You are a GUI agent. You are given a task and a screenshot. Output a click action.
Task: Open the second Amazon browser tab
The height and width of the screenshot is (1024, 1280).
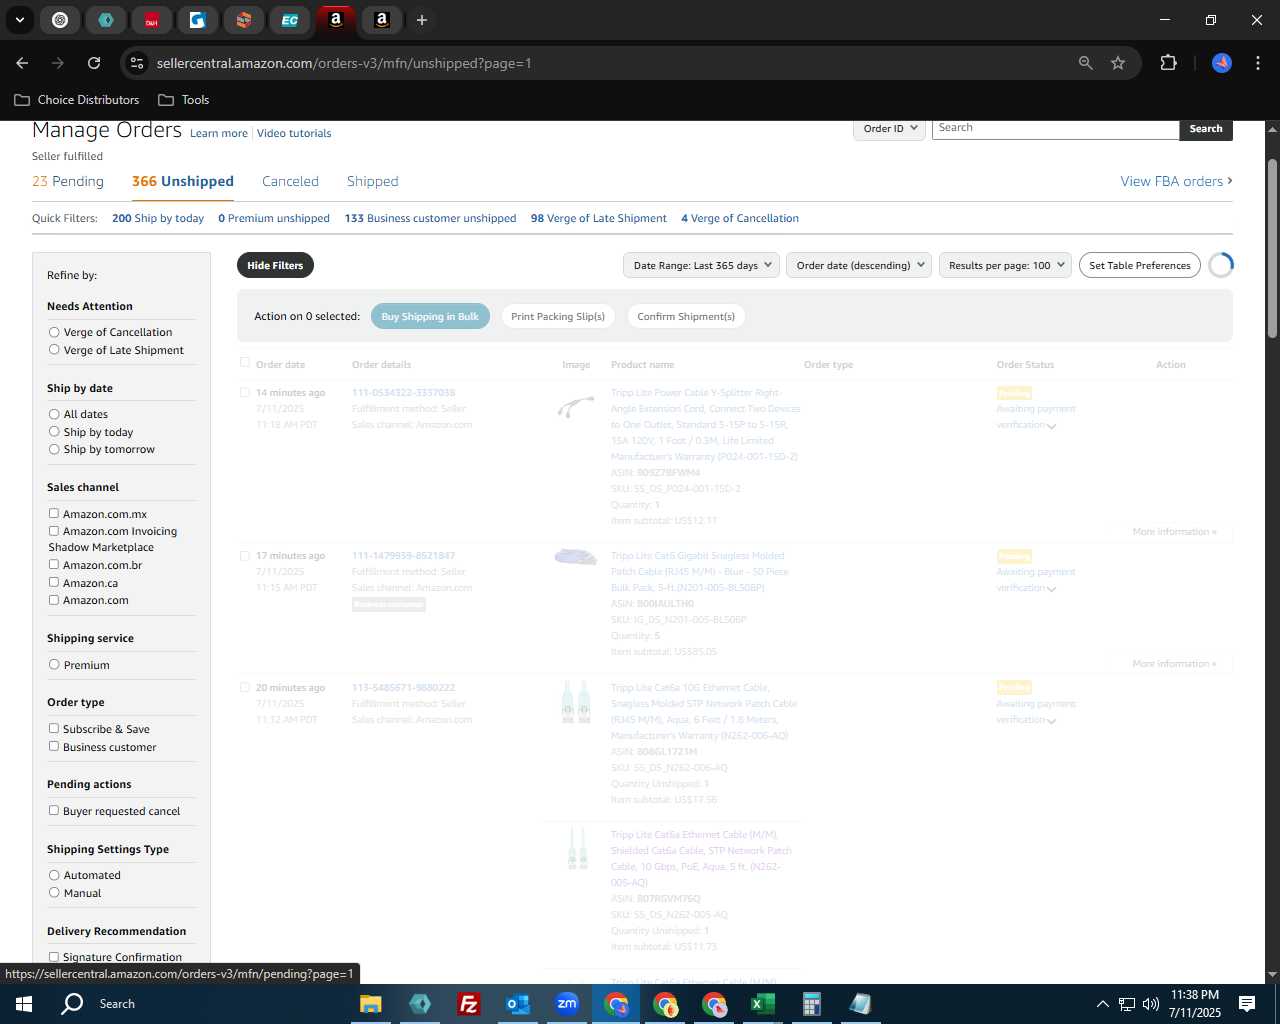382,20
